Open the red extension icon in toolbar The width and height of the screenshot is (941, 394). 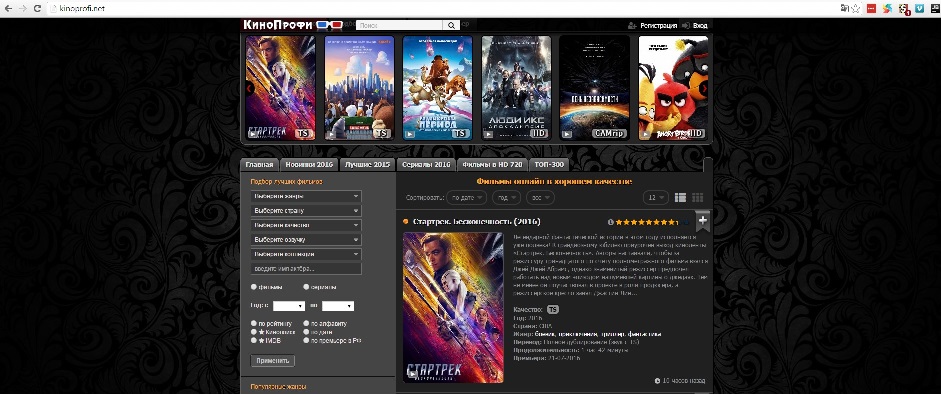pyautogui.click(x=871, y=8)
